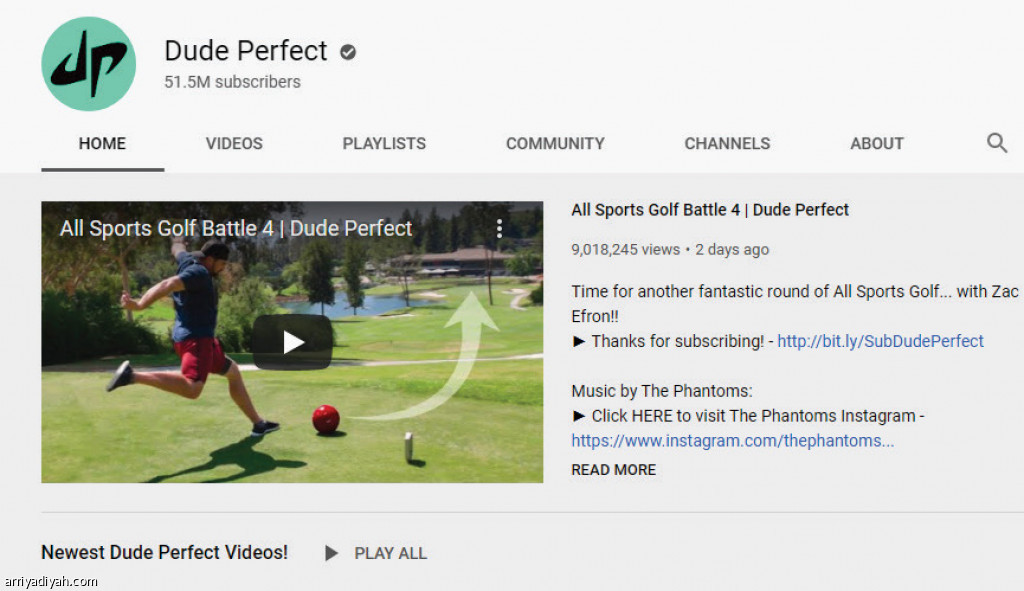Open the VIDEOS tab
Image resolution: width=1024 pixels, height=591 pixels.
coord(234,143)
